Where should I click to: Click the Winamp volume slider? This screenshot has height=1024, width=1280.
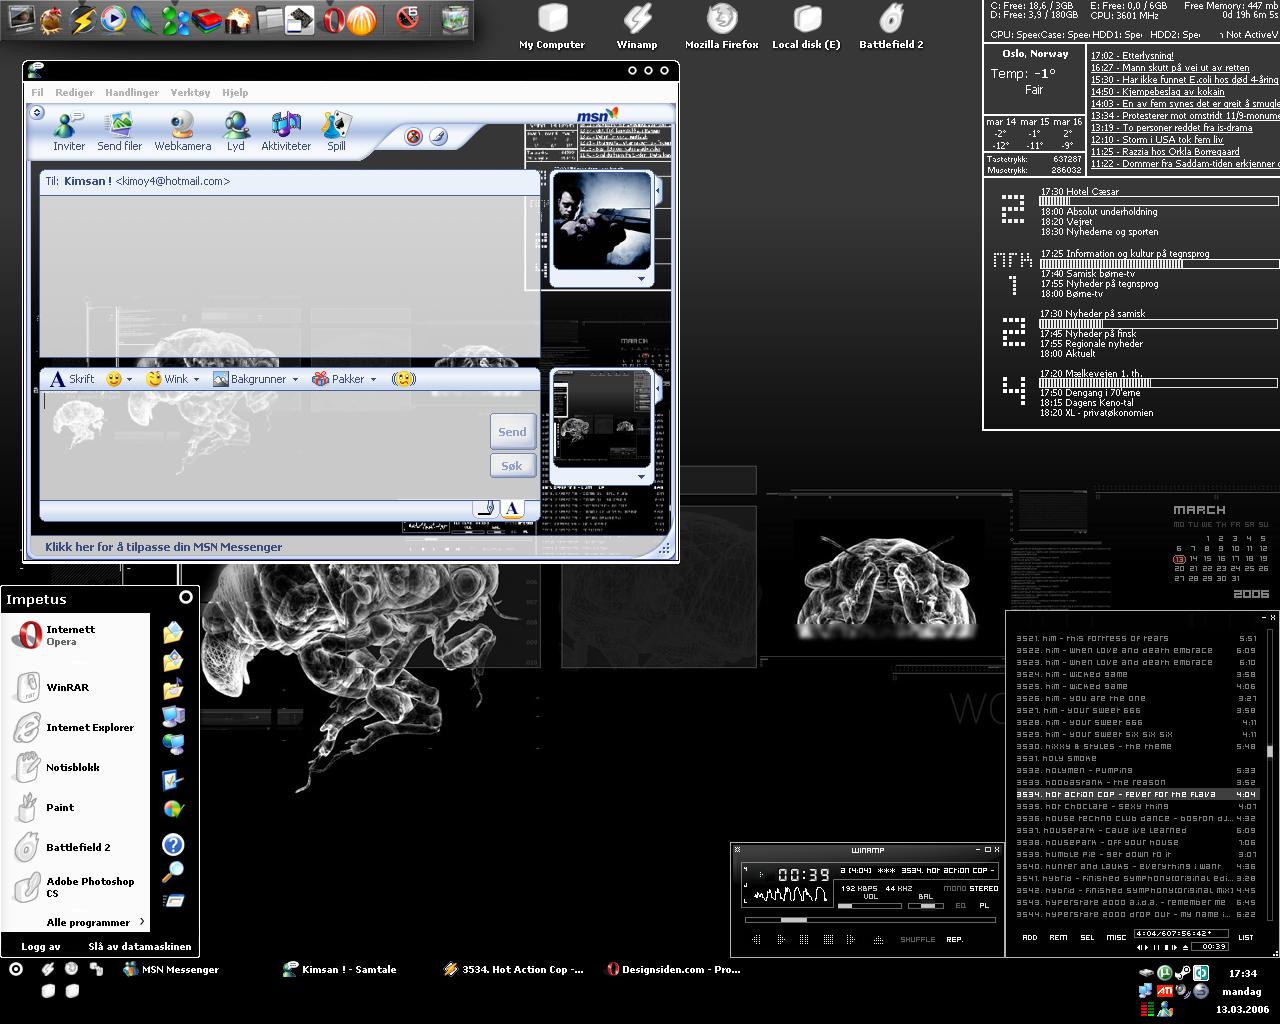coord(870,906)
